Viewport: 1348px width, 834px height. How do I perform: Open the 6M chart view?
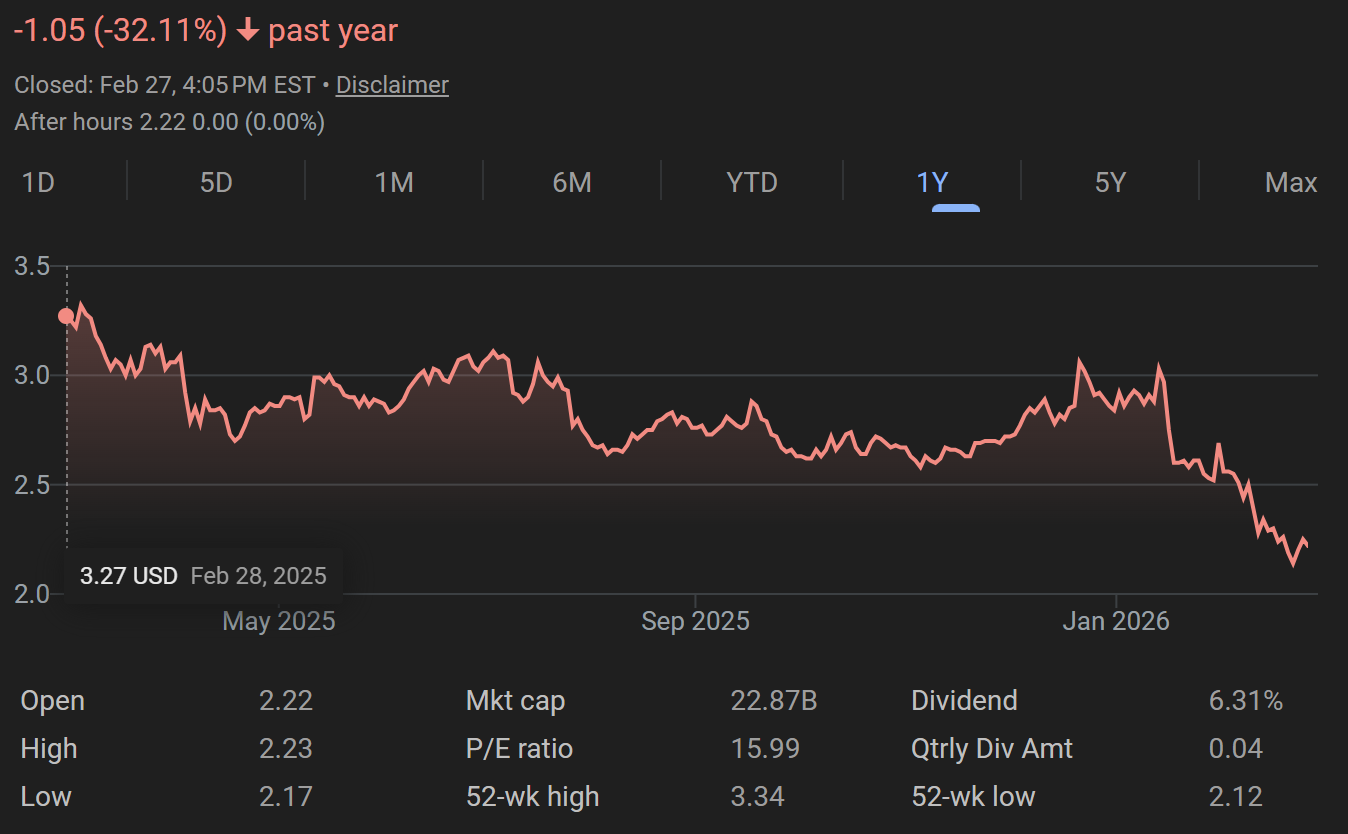pos(572,183)
